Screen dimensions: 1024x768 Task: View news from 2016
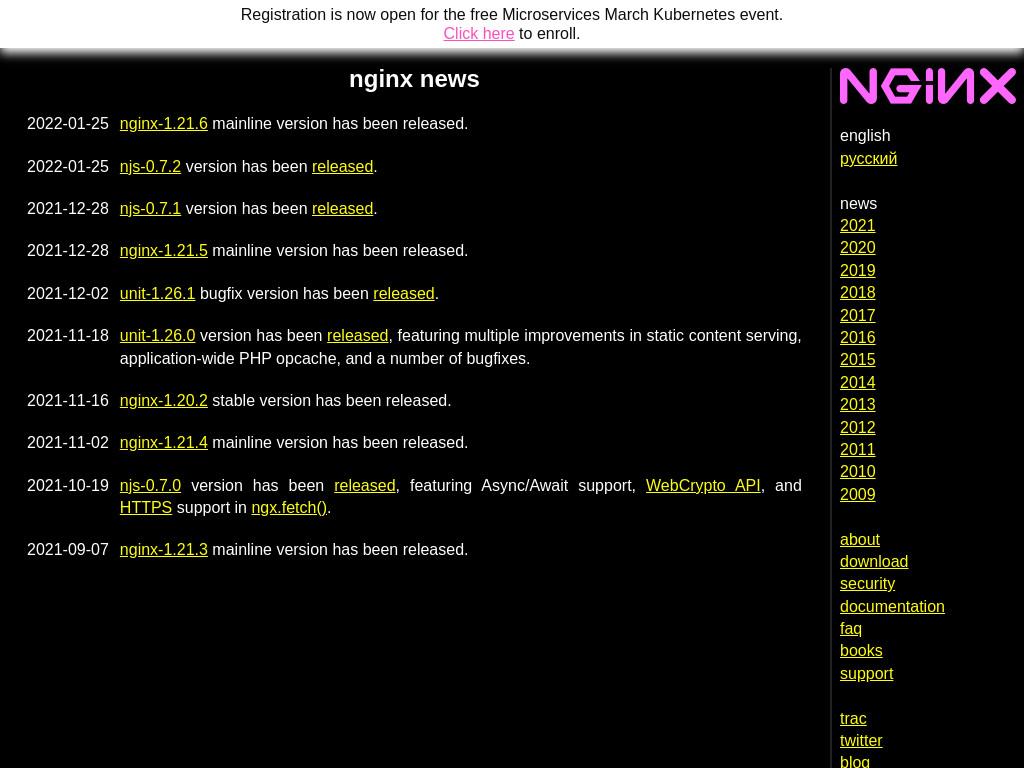tap(857, 338)
